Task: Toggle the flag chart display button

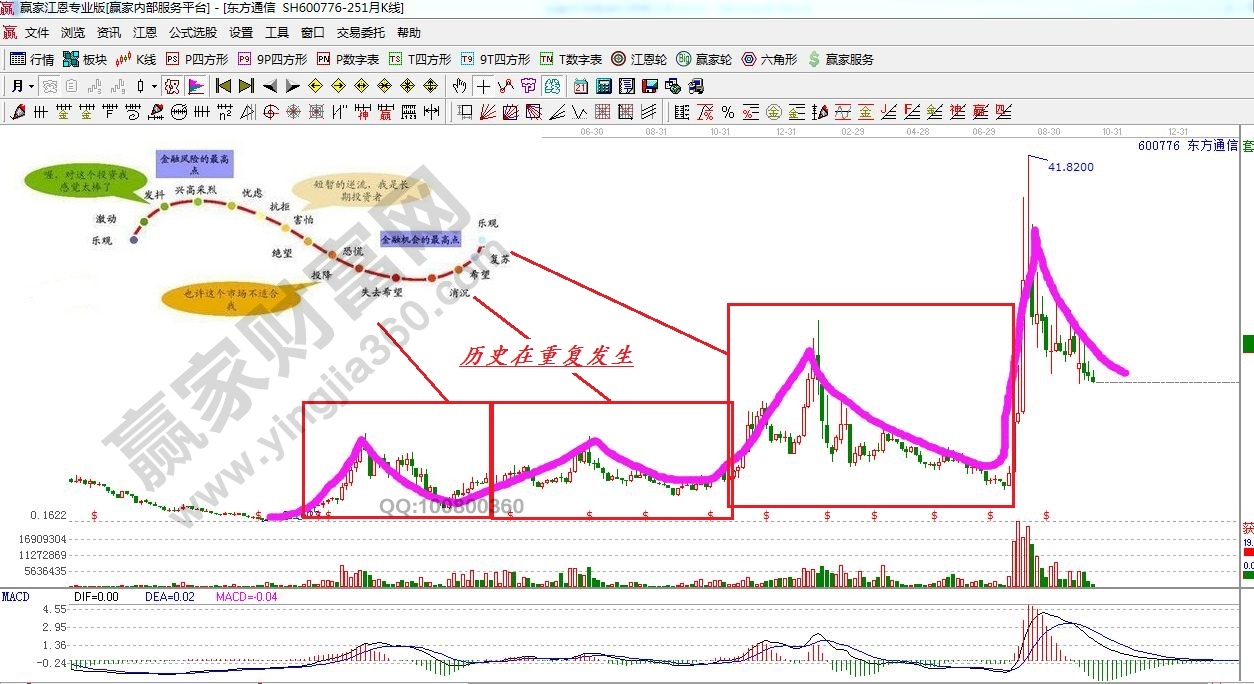Action: pyautogui.click(x=196, y=86)
